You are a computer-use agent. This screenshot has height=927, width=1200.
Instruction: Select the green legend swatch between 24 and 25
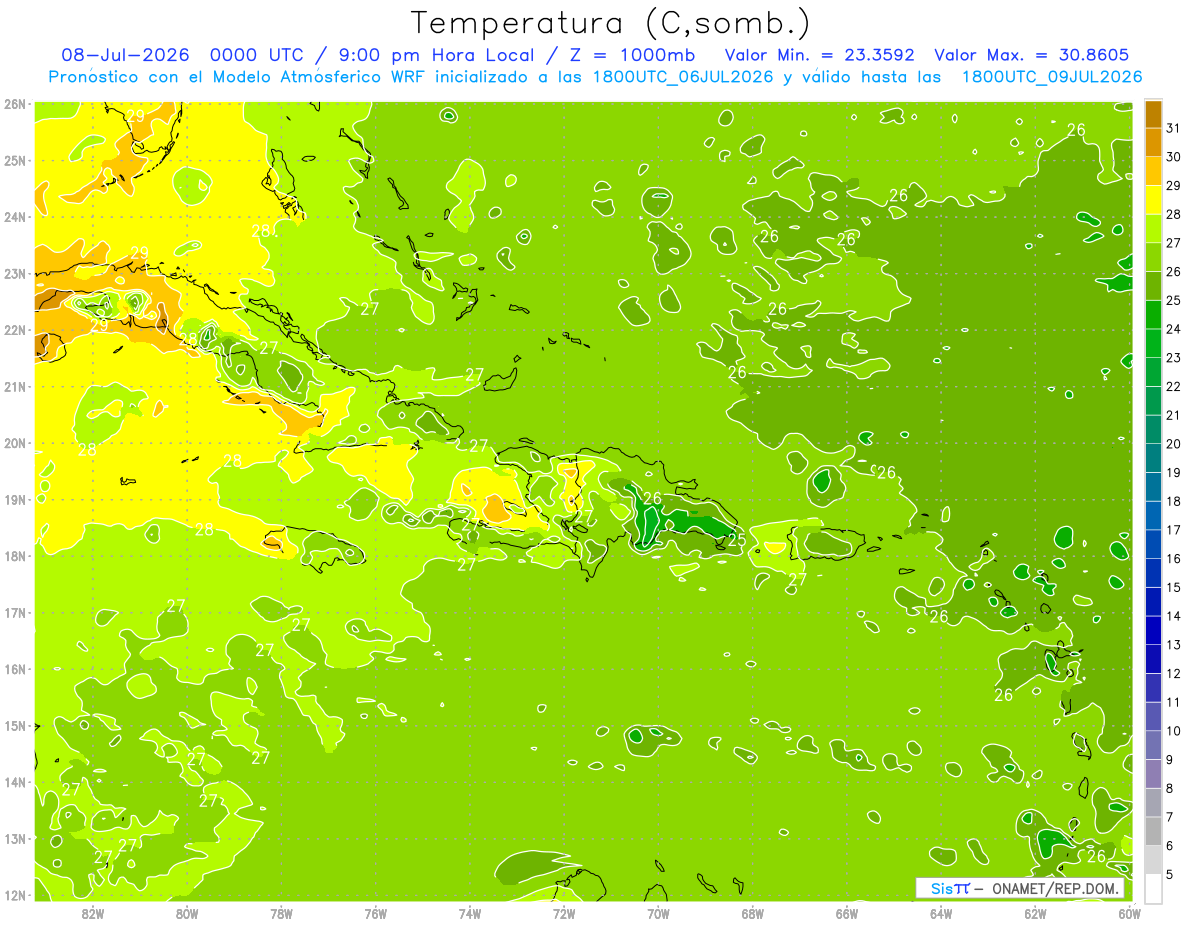pos(1153,315)
